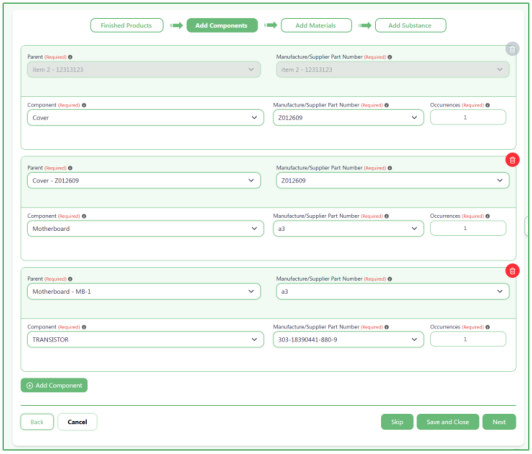The image size is (532, 454).
Task: Click info icon beside third Parent label
Action: (70, 279)
